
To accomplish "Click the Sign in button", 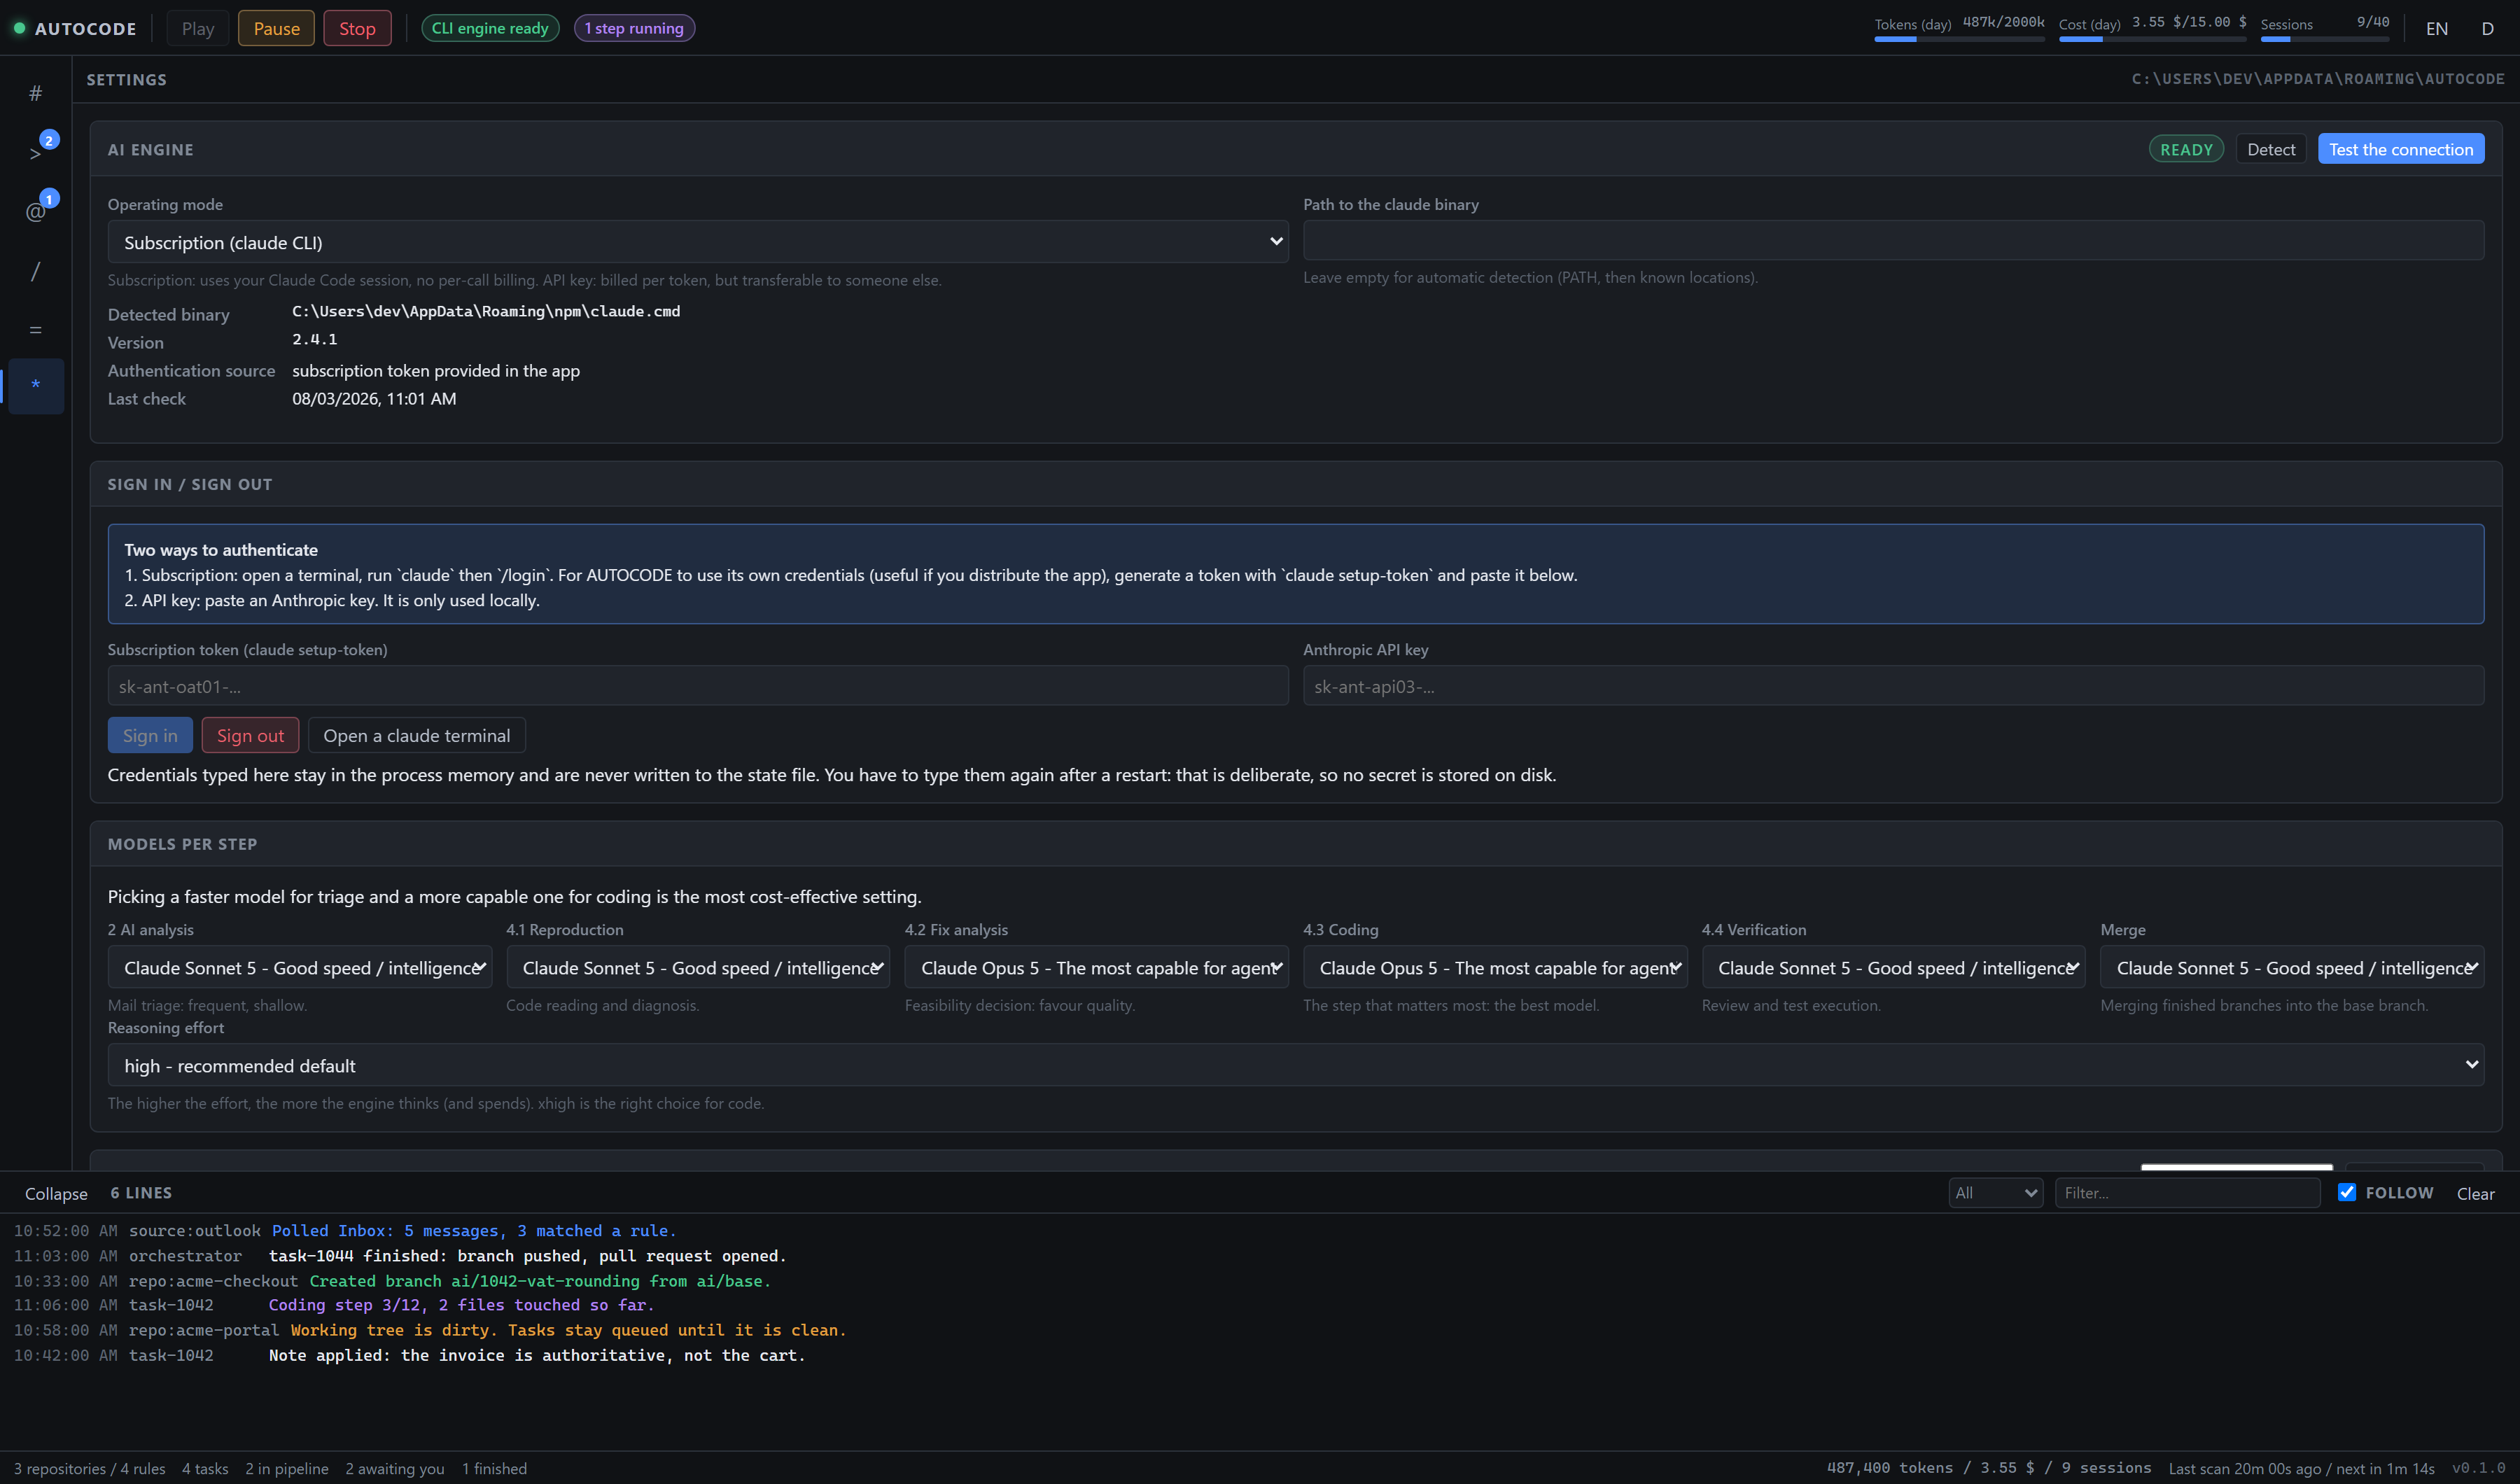I will point(150,735).
